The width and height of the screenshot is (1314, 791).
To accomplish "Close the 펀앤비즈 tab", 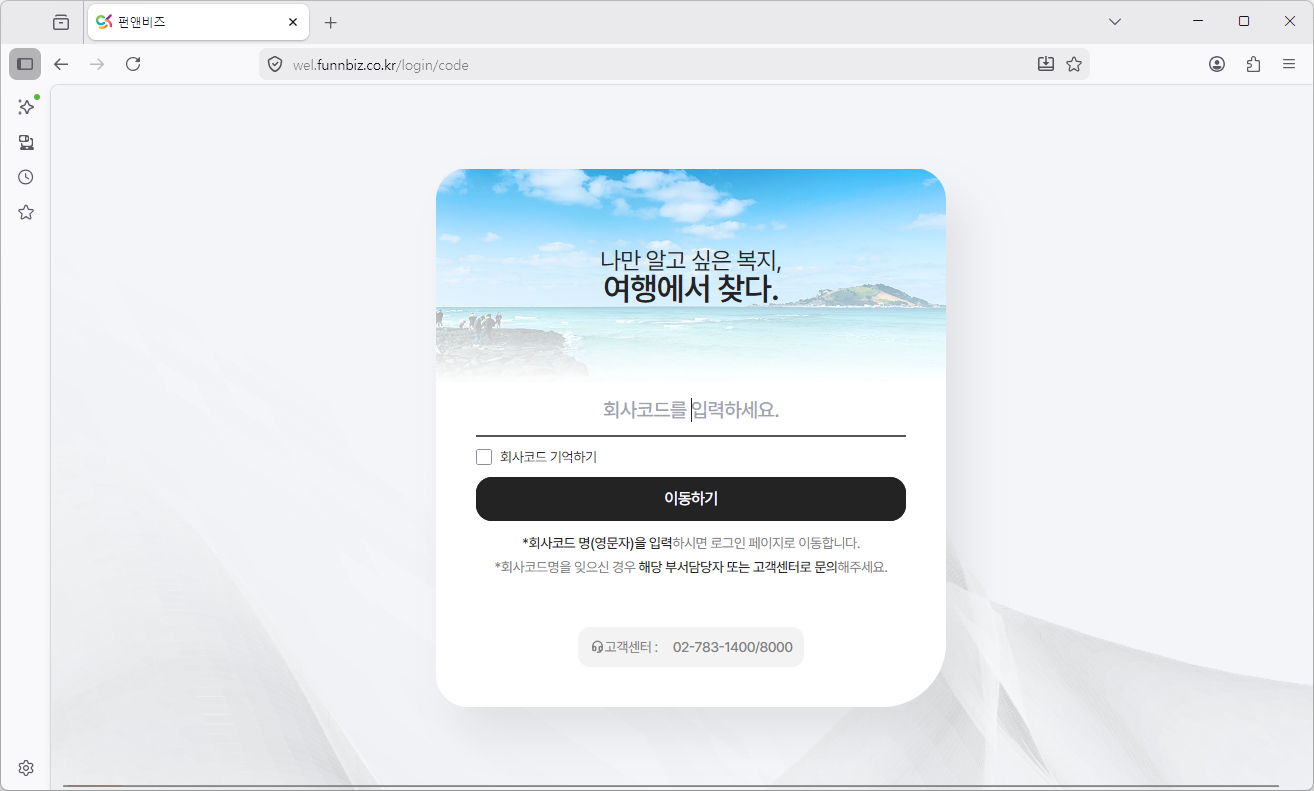I will click(293, 22).
